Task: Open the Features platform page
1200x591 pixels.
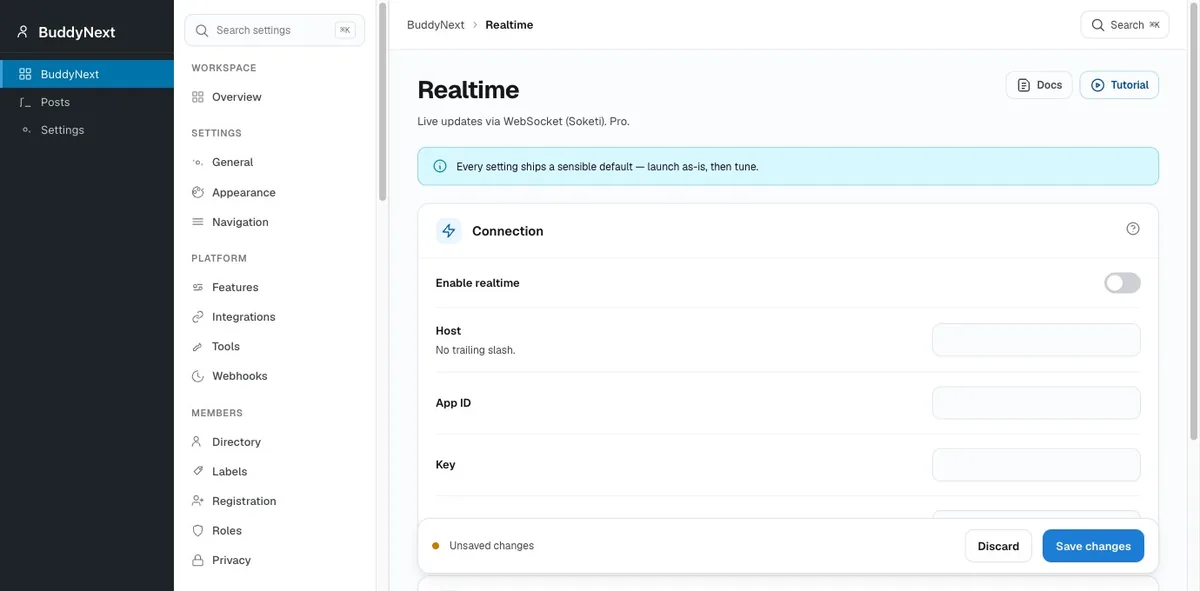Action: 275,287
